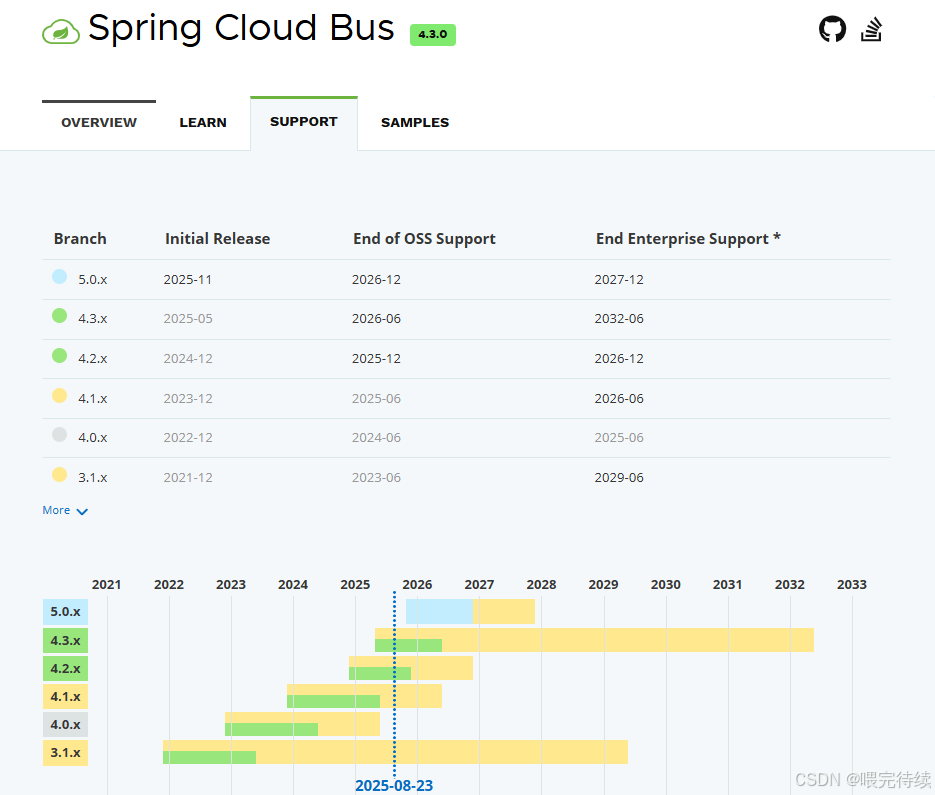The width and height of the screenshot is (935, 795).
Task: Select branch name 5.0.x in table
Action: pyautogui.click(x=92, y=280)
